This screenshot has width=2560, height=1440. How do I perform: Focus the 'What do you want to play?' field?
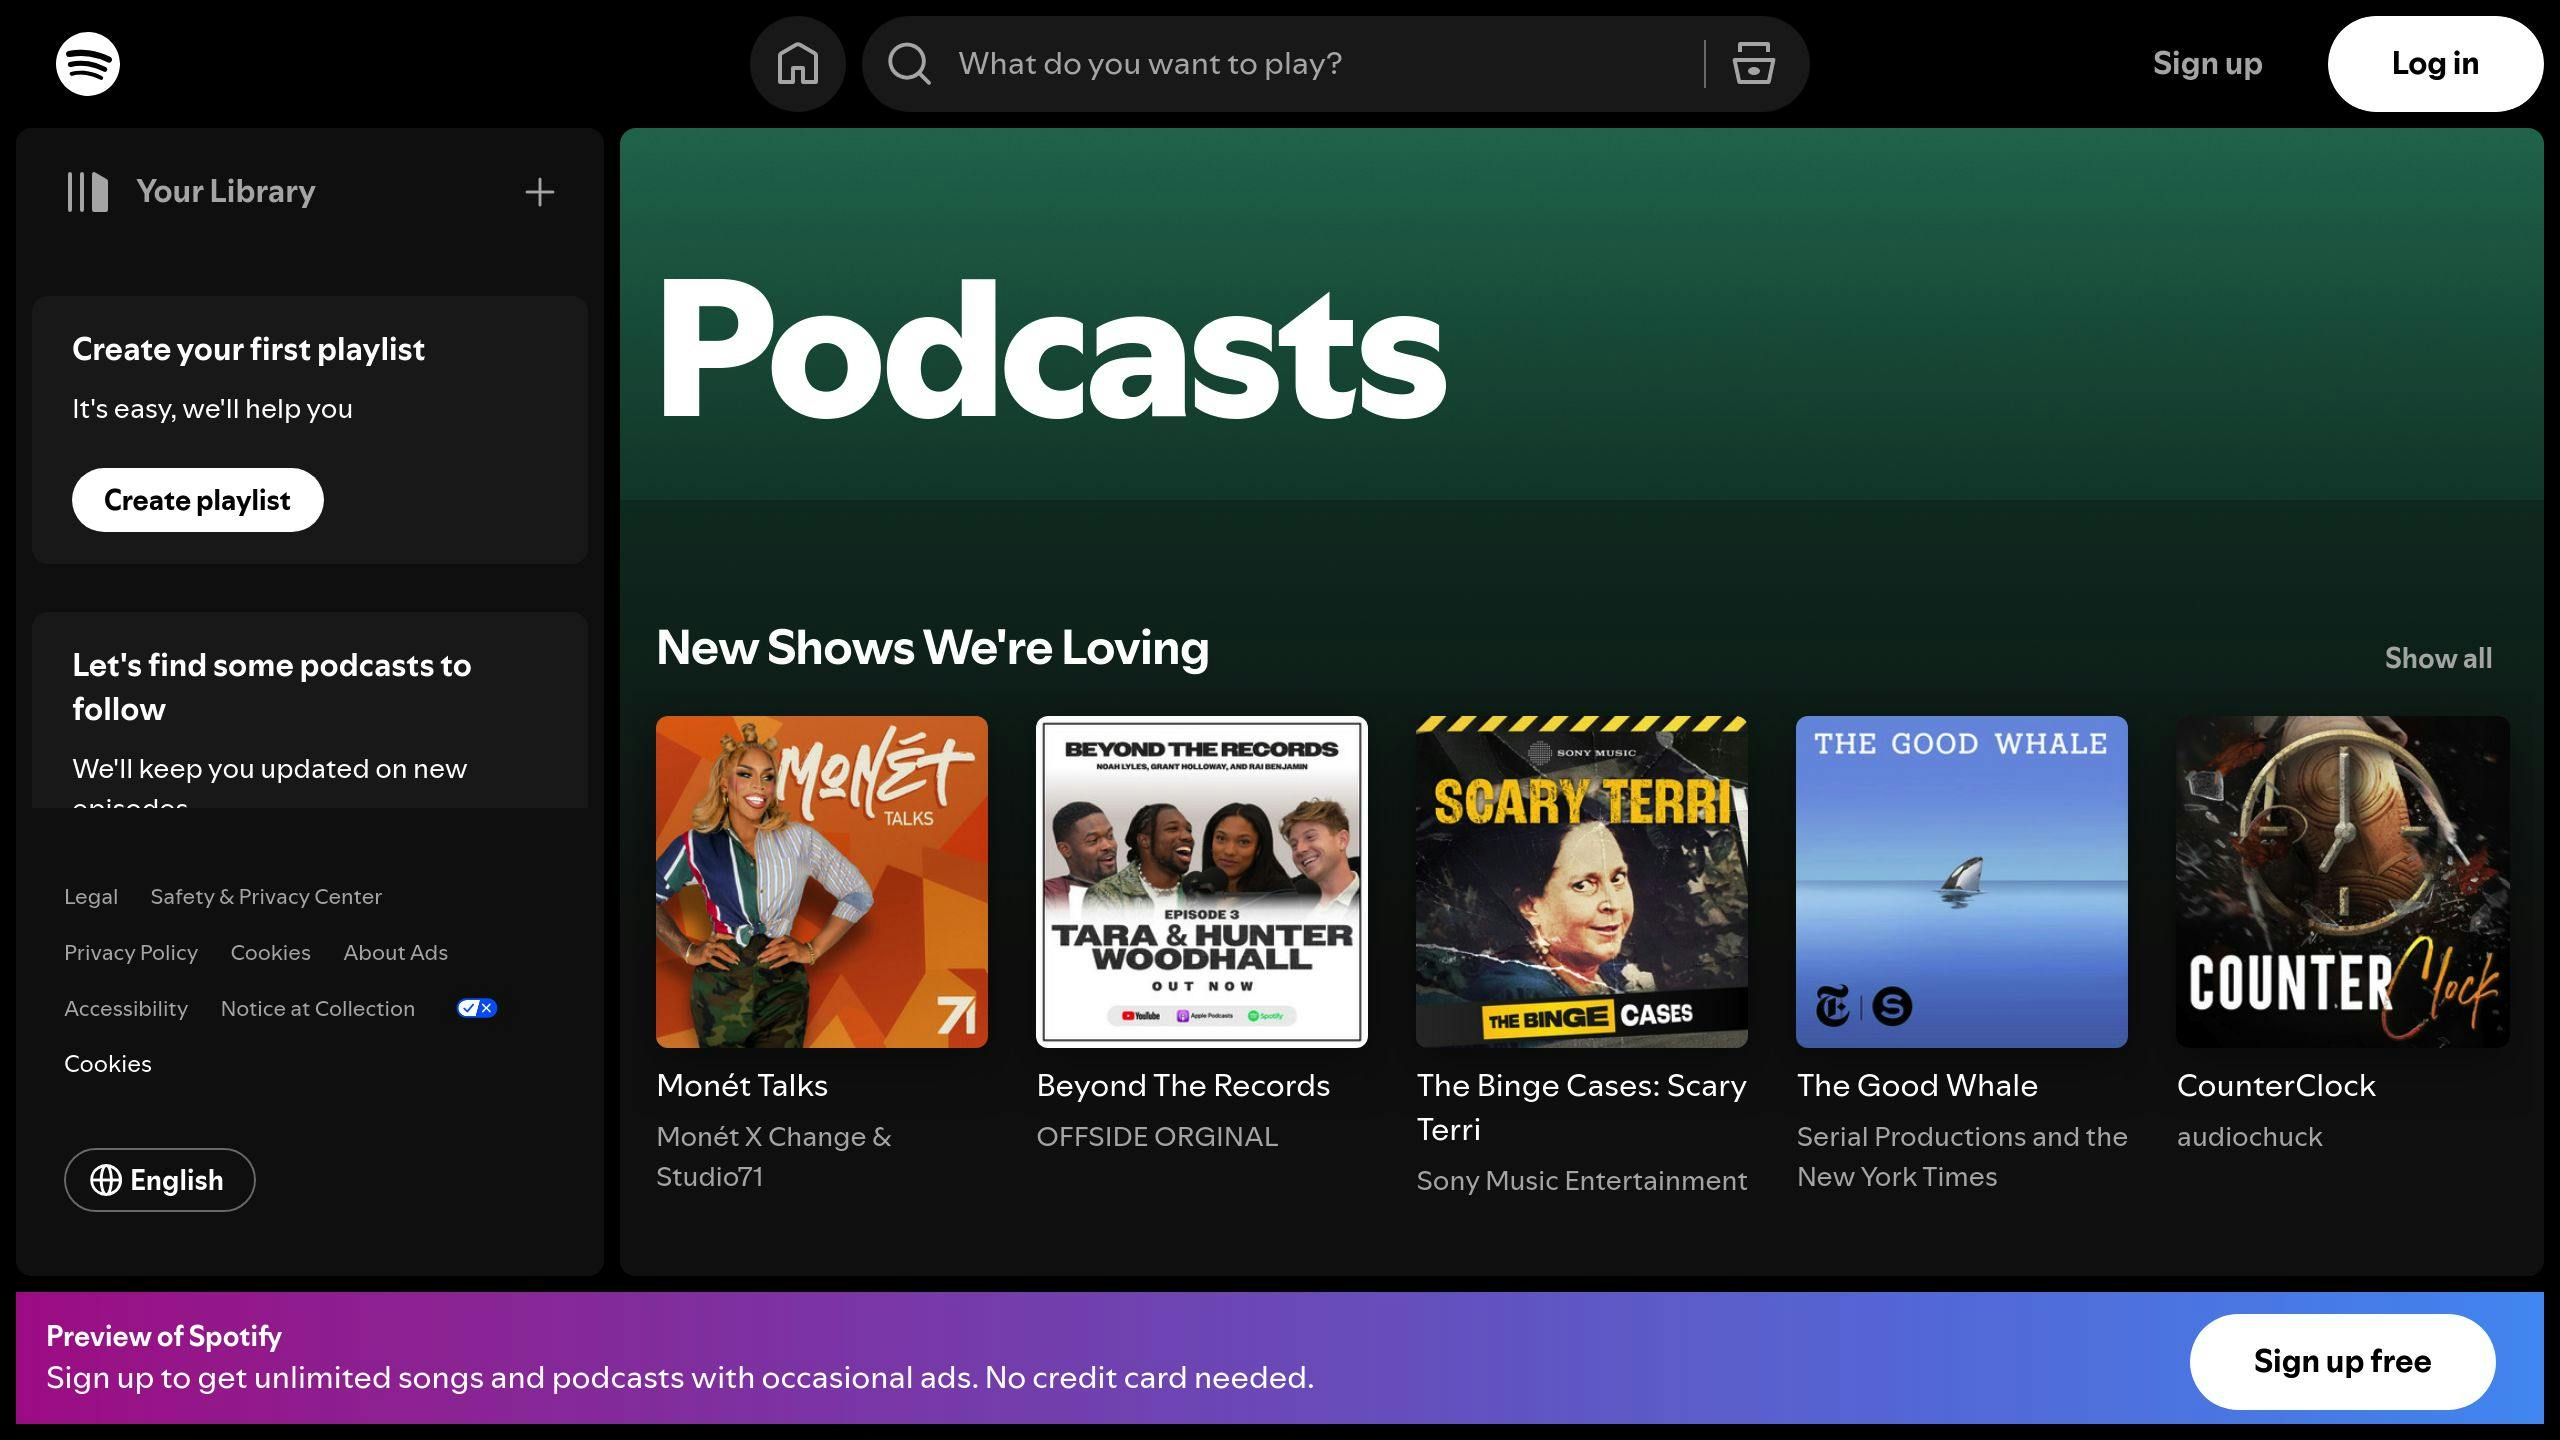click(1322, 64)
